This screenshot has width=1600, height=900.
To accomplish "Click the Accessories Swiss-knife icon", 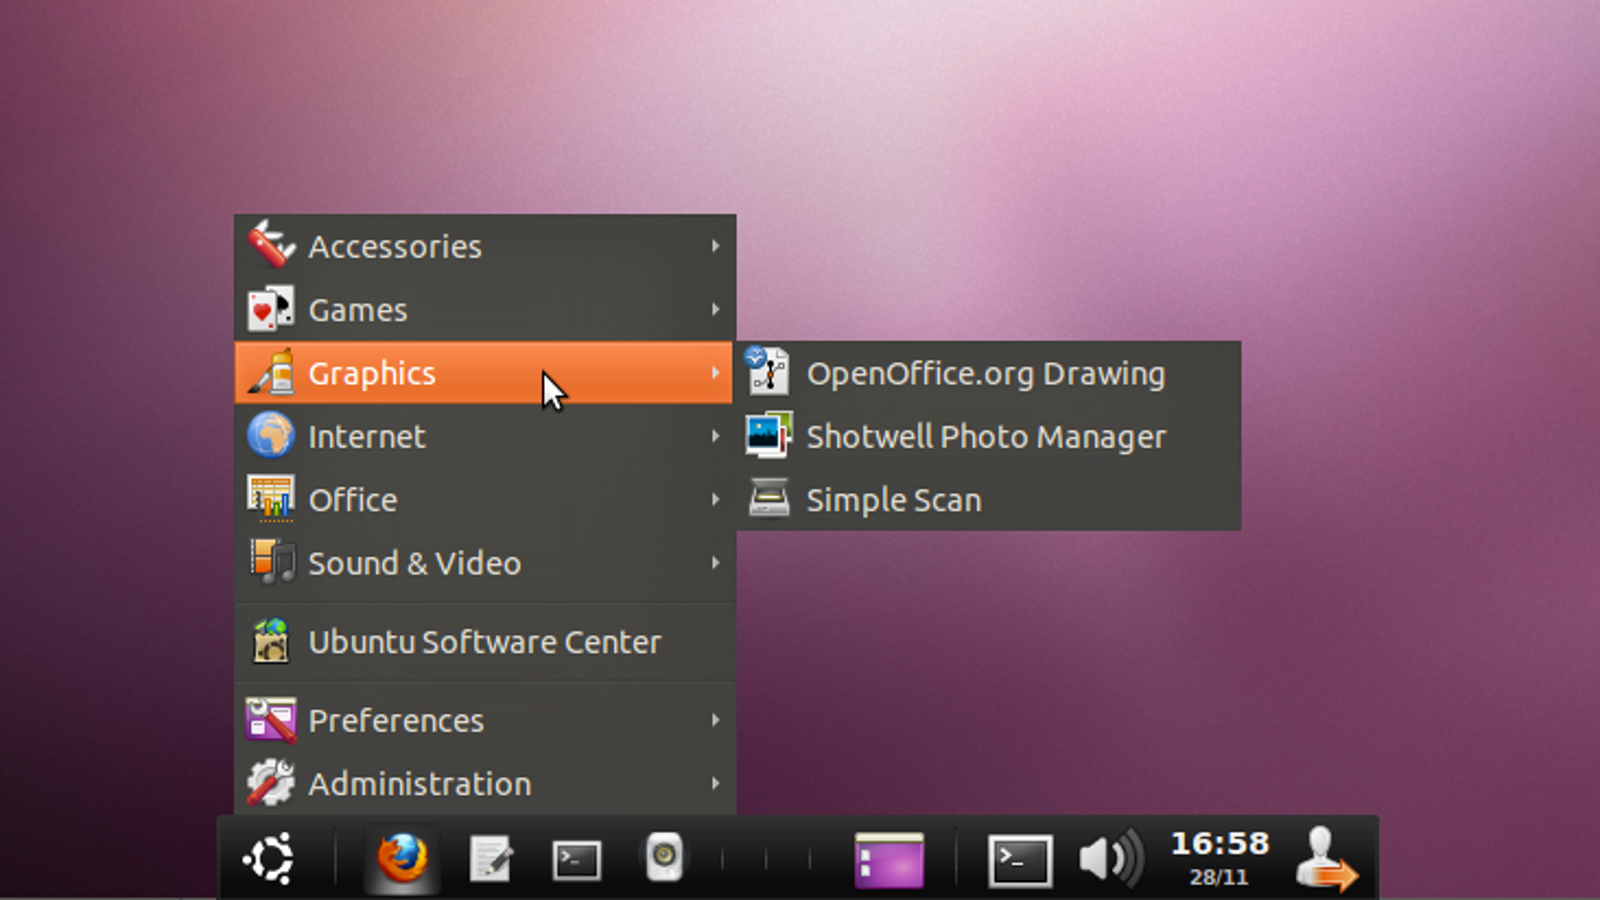I will (x=271, y=245).
